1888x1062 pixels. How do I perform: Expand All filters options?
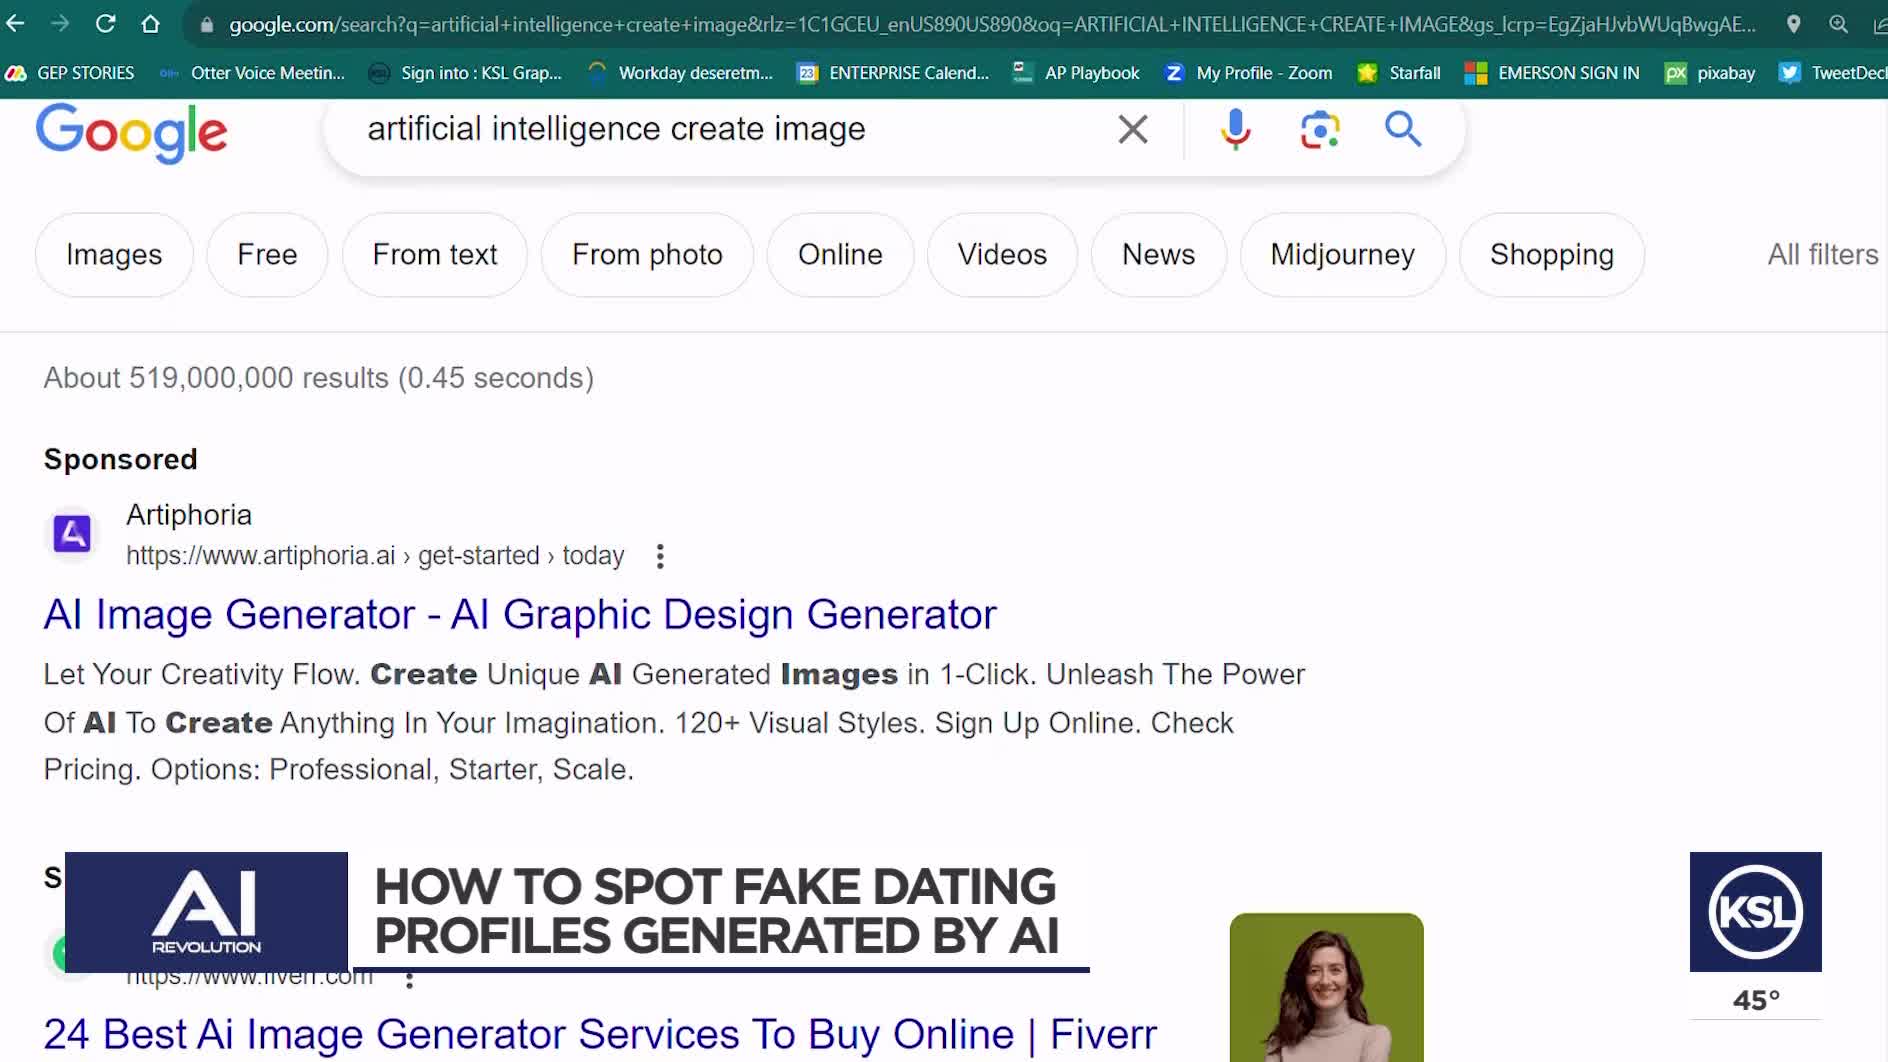pos(1822,254)
